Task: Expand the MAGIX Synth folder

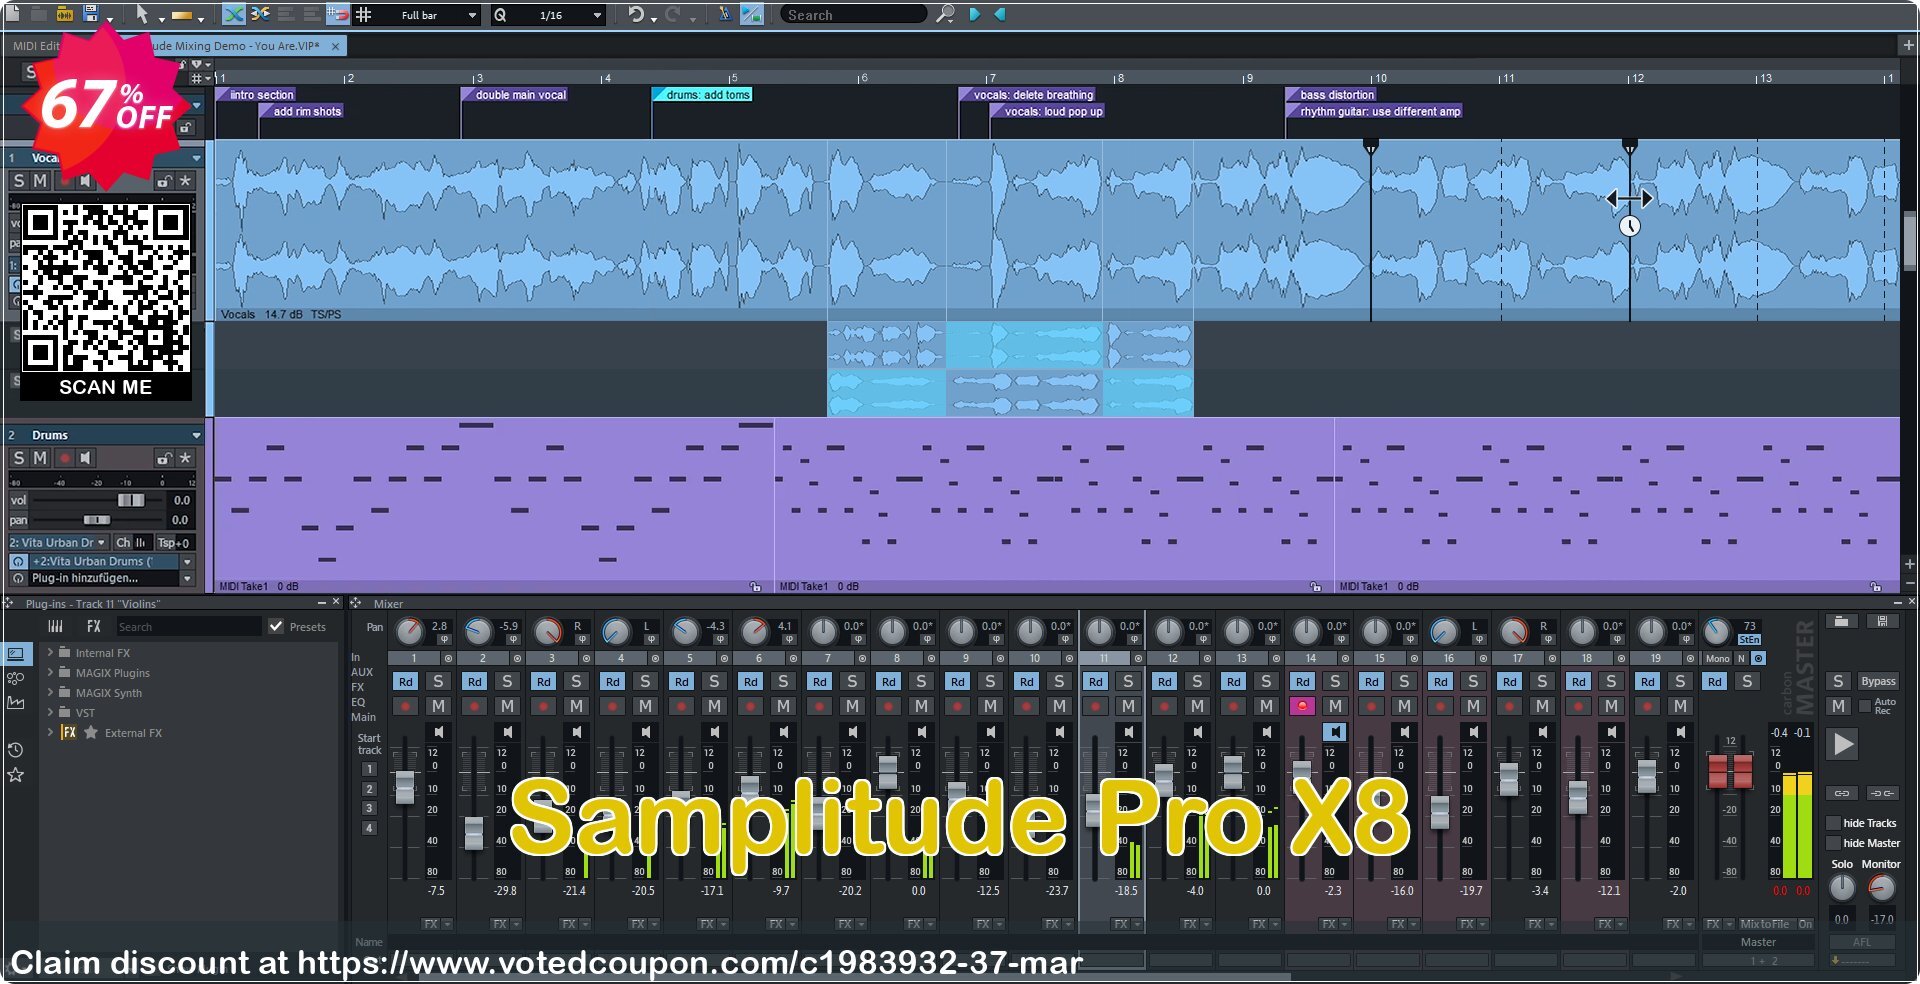Action: tap(50, 692)
